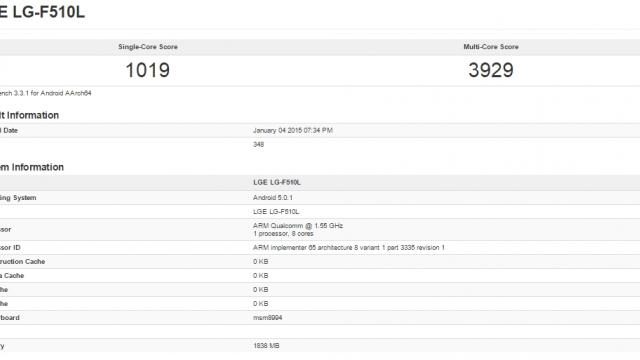Click the 'ARM implementer 65 architecture 8' value
Image resolution: width=640 pixels, height=360 pixels.
pyautogui.click(x=349, y=248)
